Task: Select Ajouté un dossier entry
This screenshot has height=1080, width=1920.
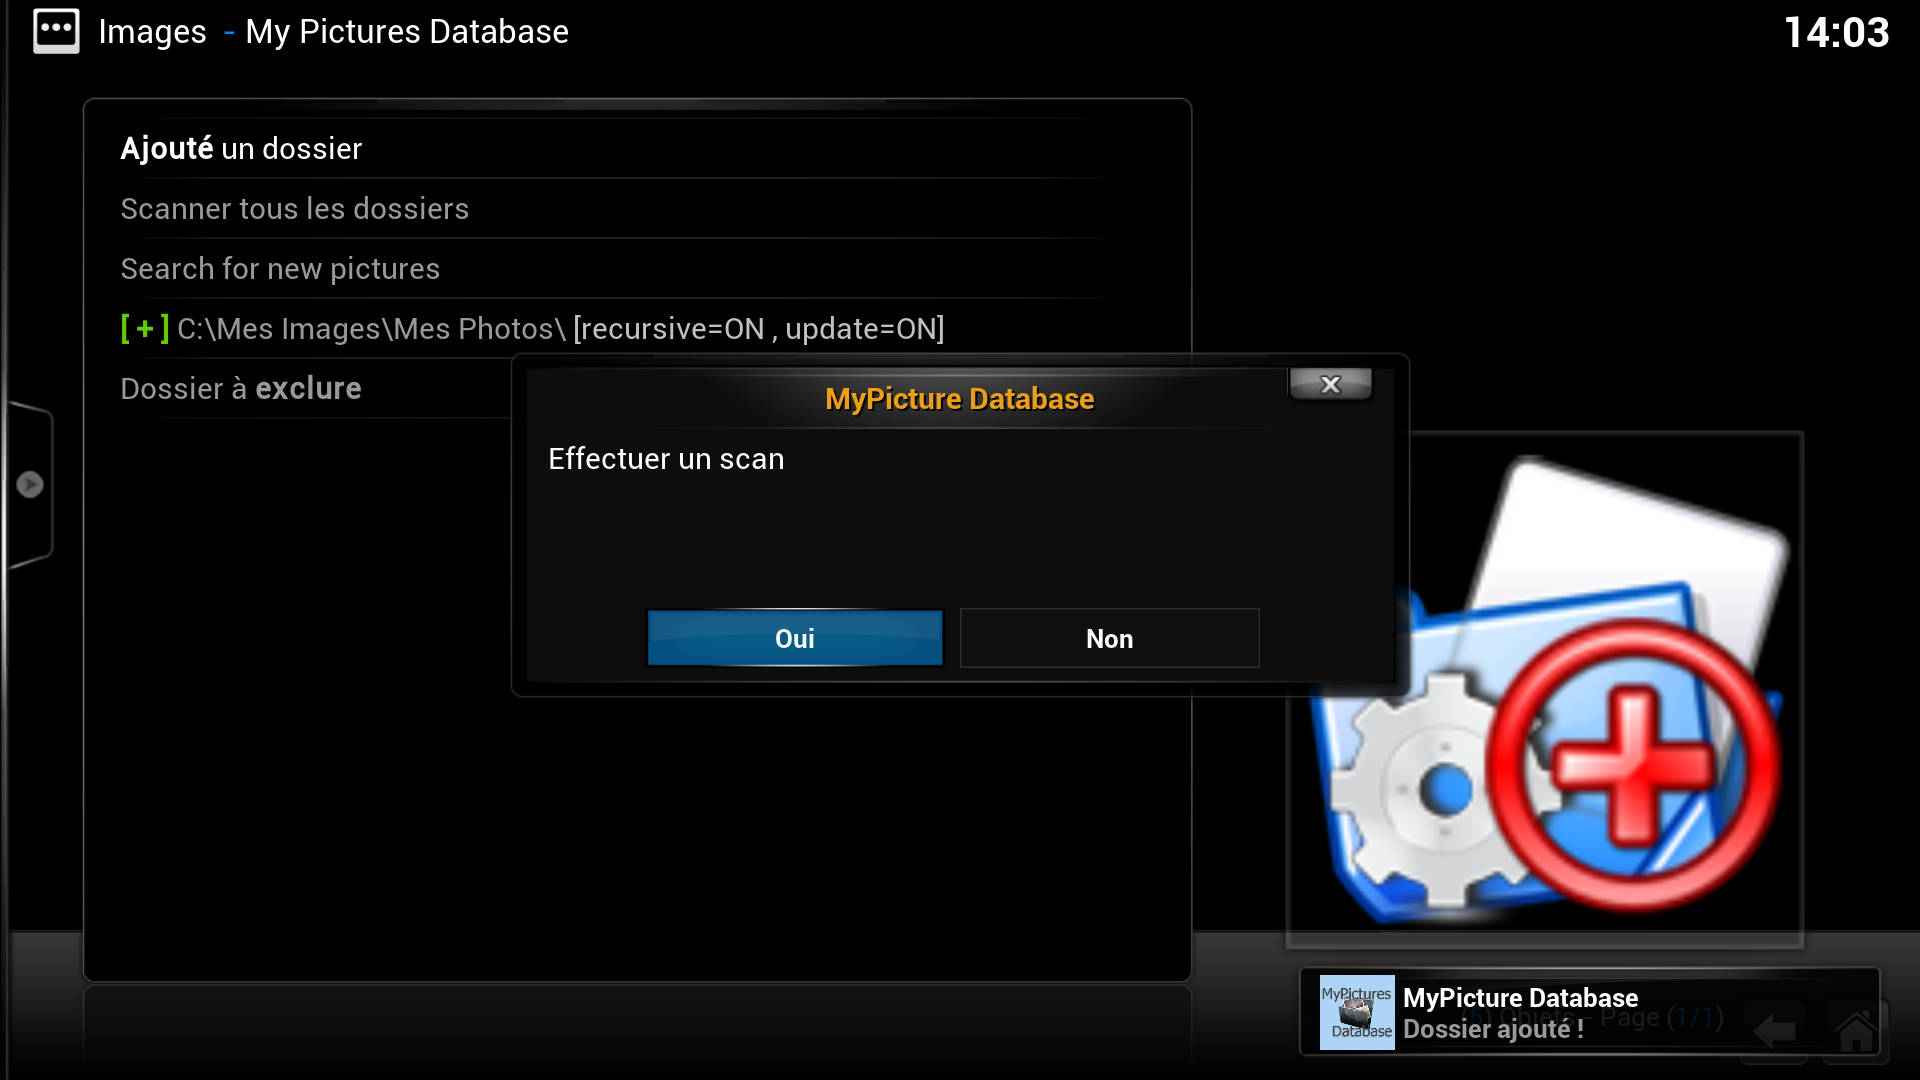Action: pyautogui.click(x=638, y=149)
